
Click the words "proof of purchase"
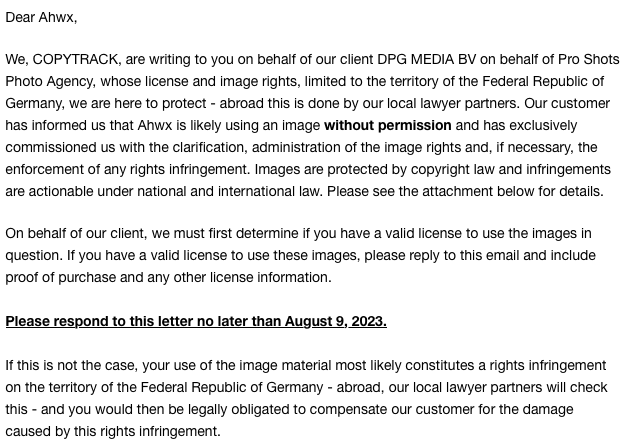pos(59,277)
